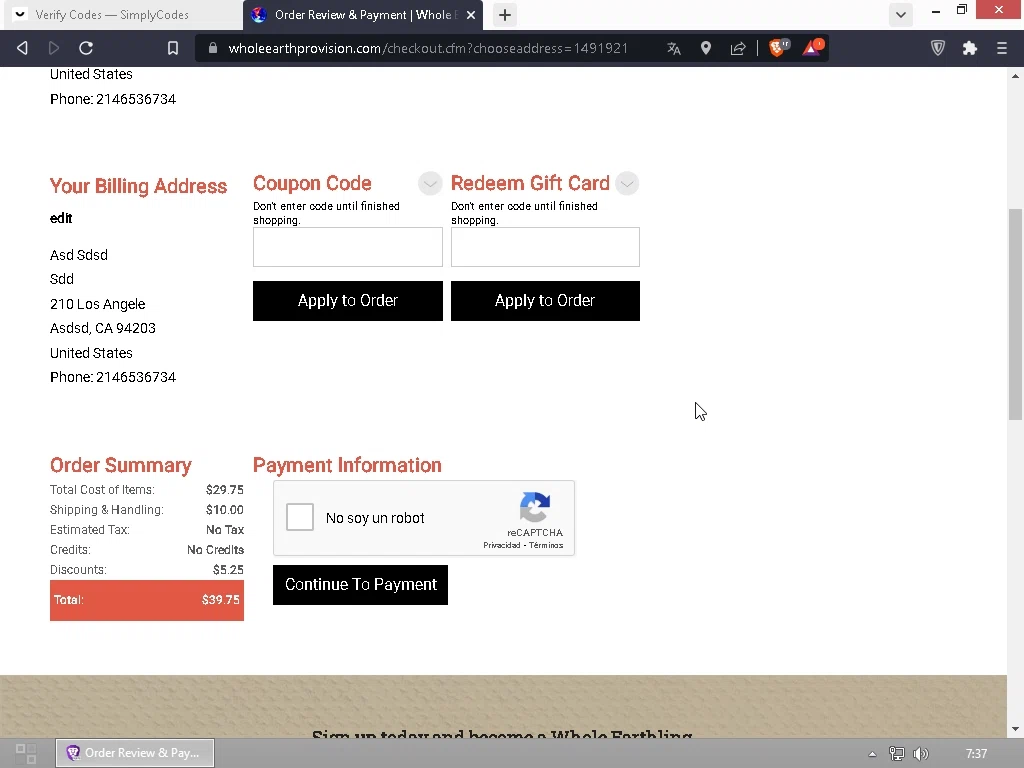Open location permission pin icon
This screenshot has height=768, width=1024.
[706, 48]
